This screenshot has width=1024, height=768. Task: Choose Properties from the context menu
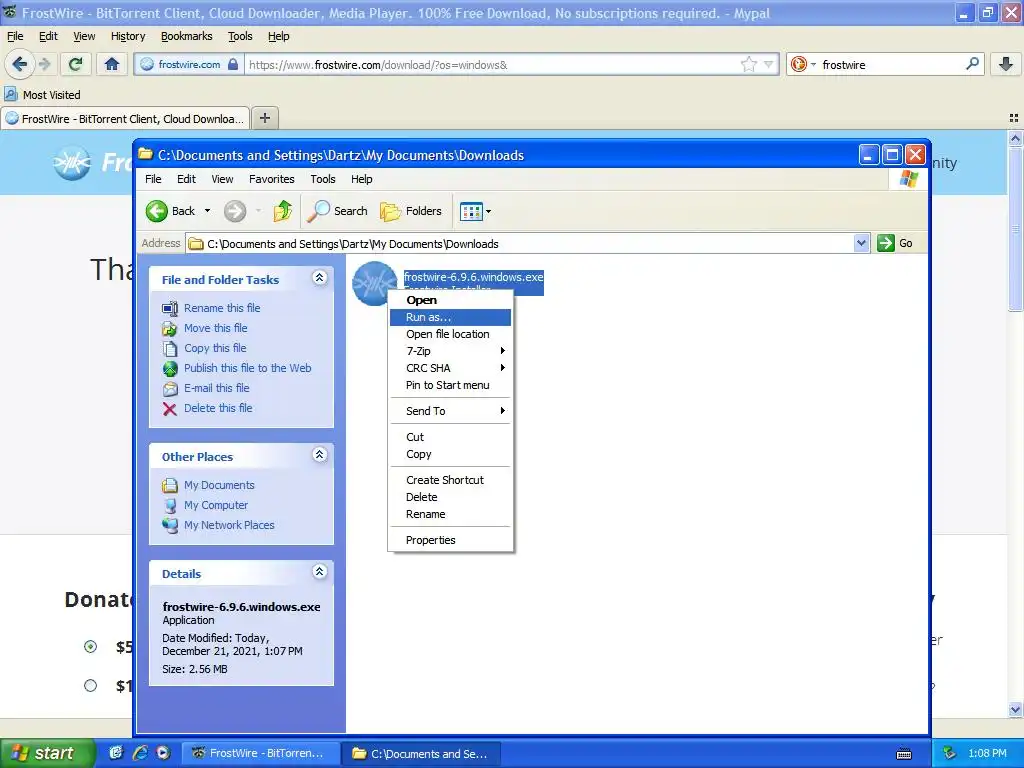click(x=450, y=540)
